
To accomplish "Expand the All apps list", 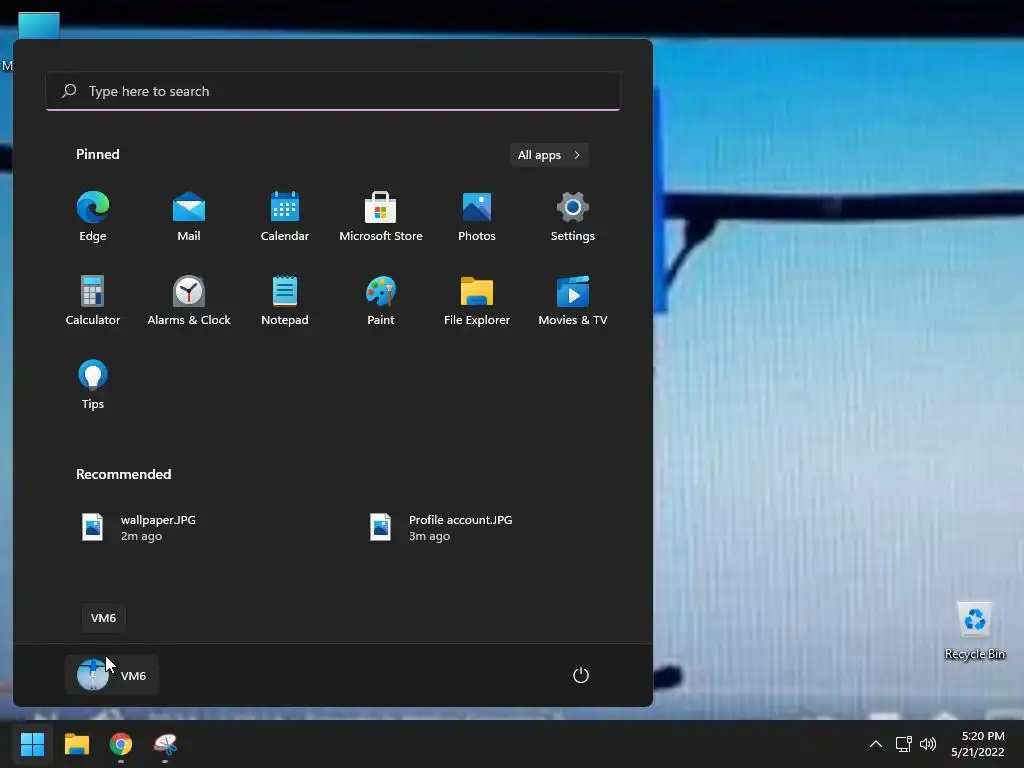I will tap(549, 155).
